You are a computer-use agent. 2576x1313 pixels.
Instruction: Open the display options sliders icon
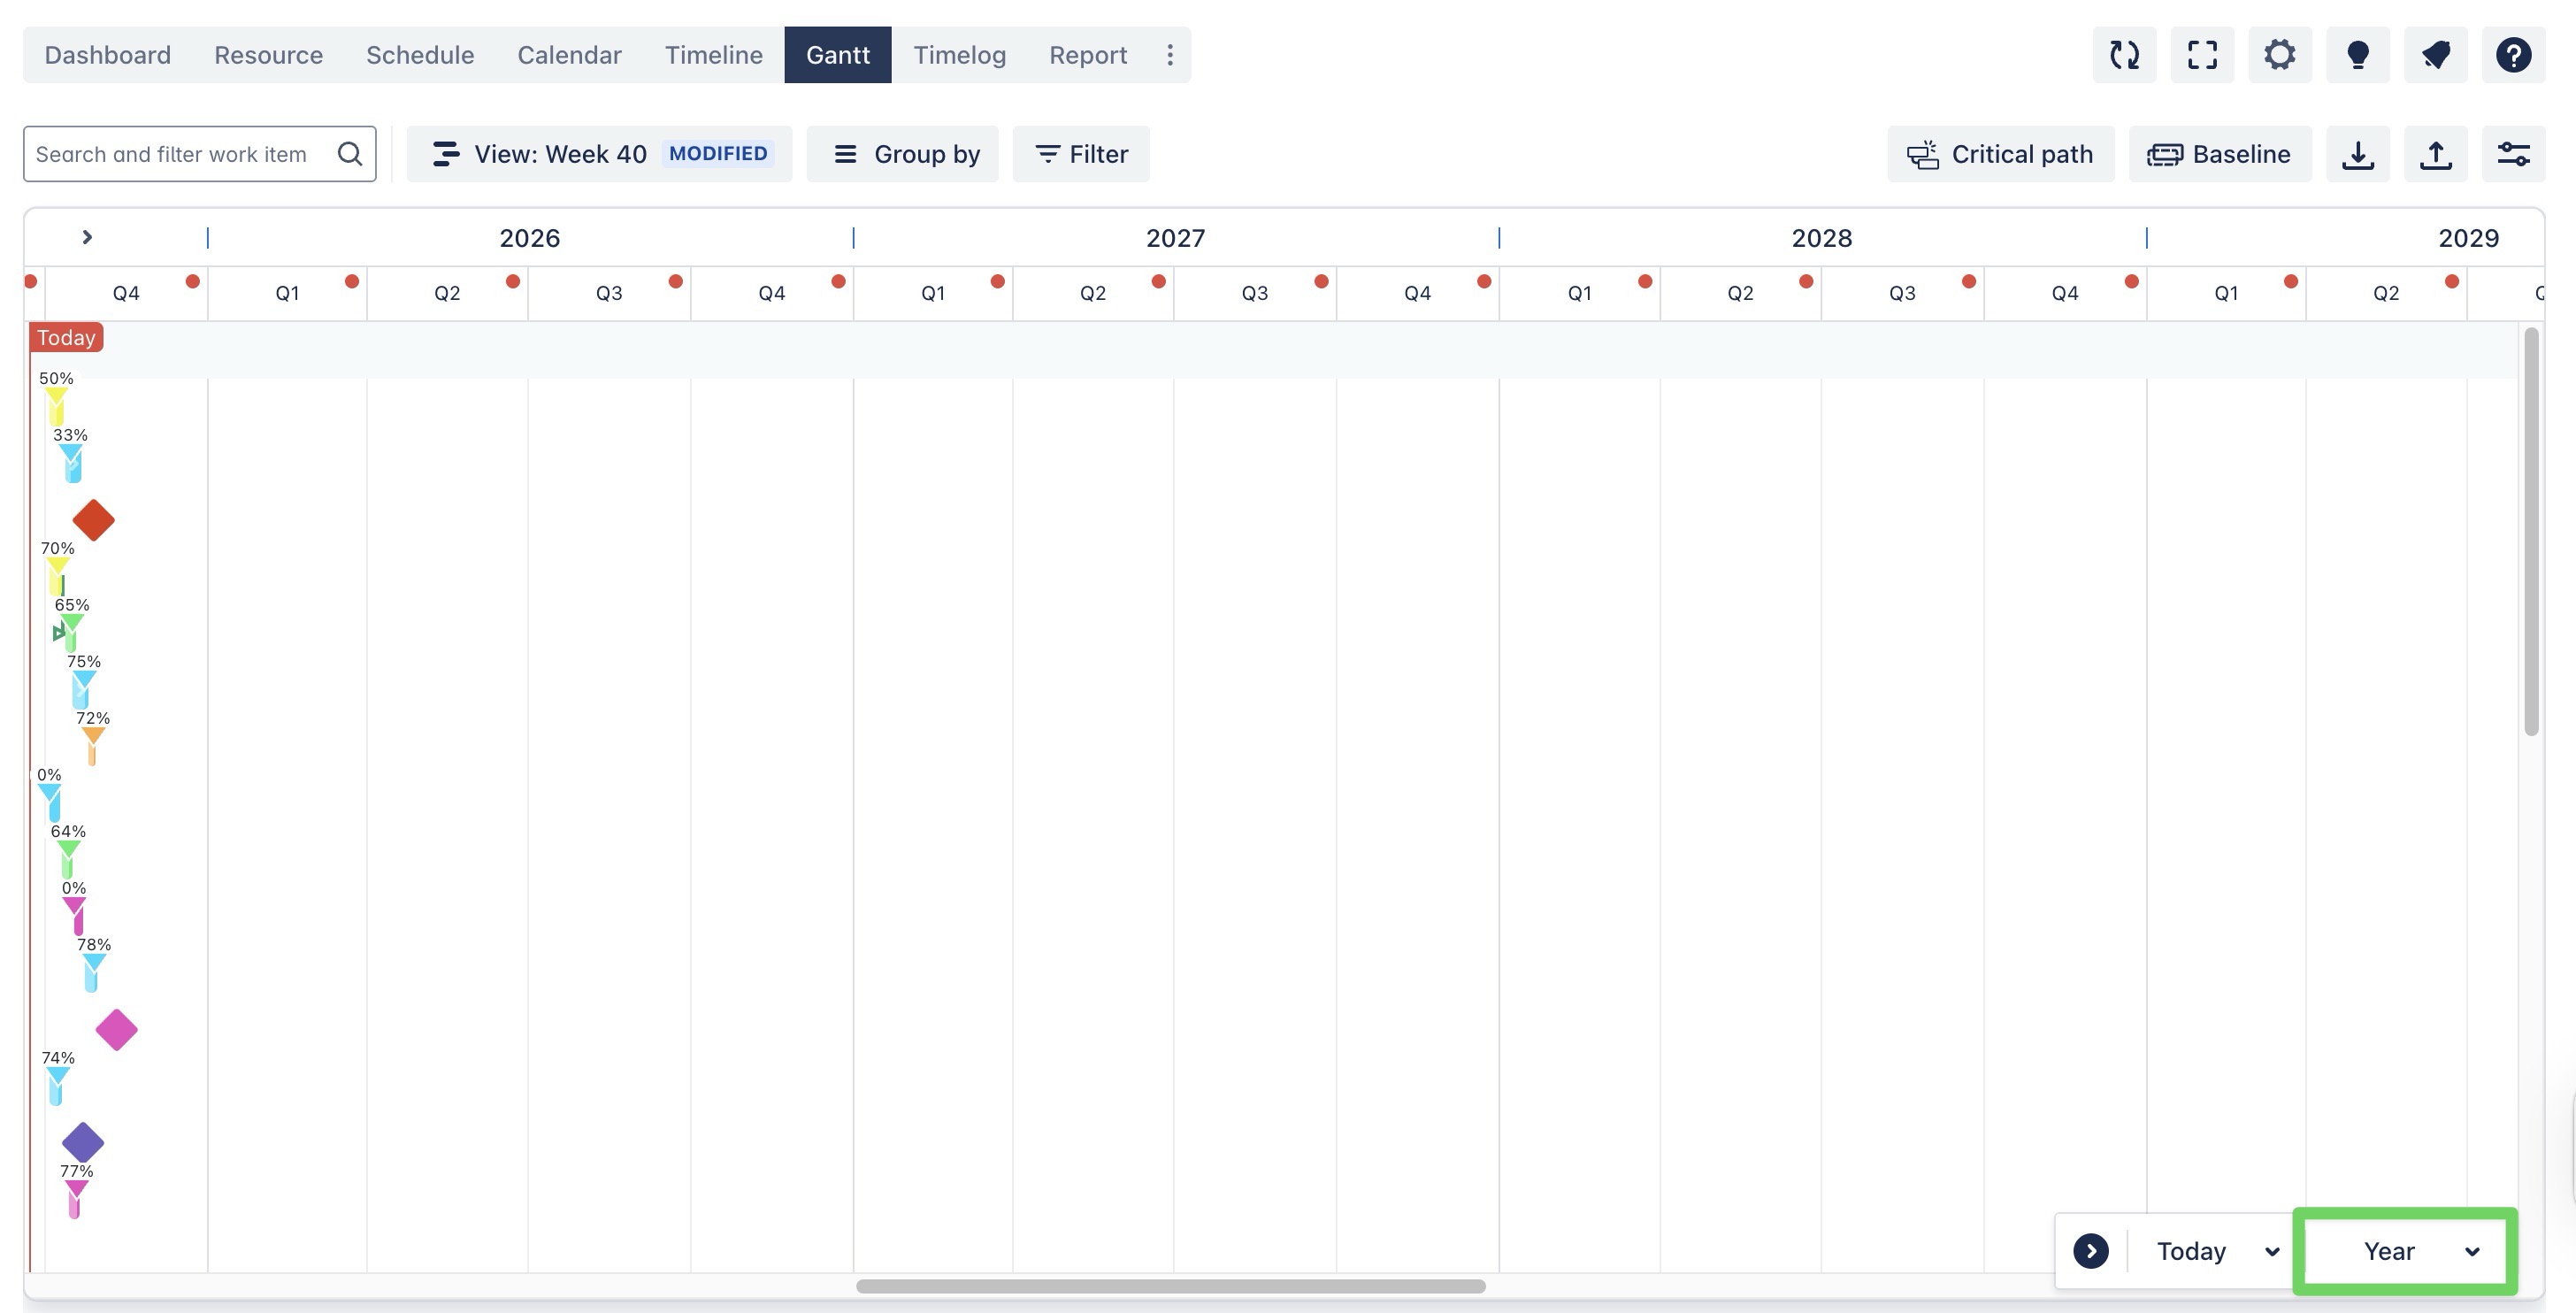[x=2513, y=154]
